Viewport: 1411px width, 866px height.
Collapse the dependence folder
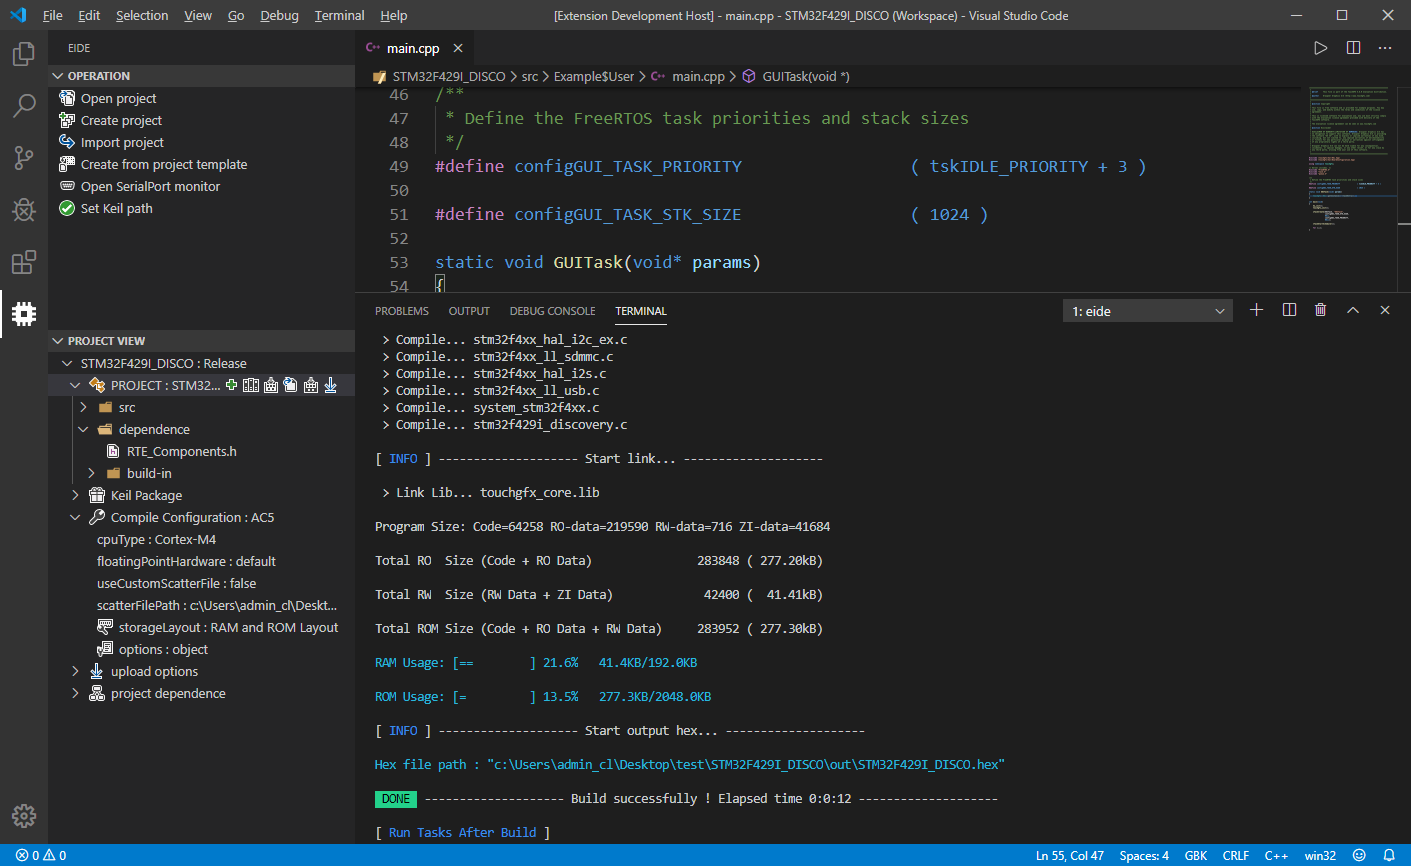[83, 429]
